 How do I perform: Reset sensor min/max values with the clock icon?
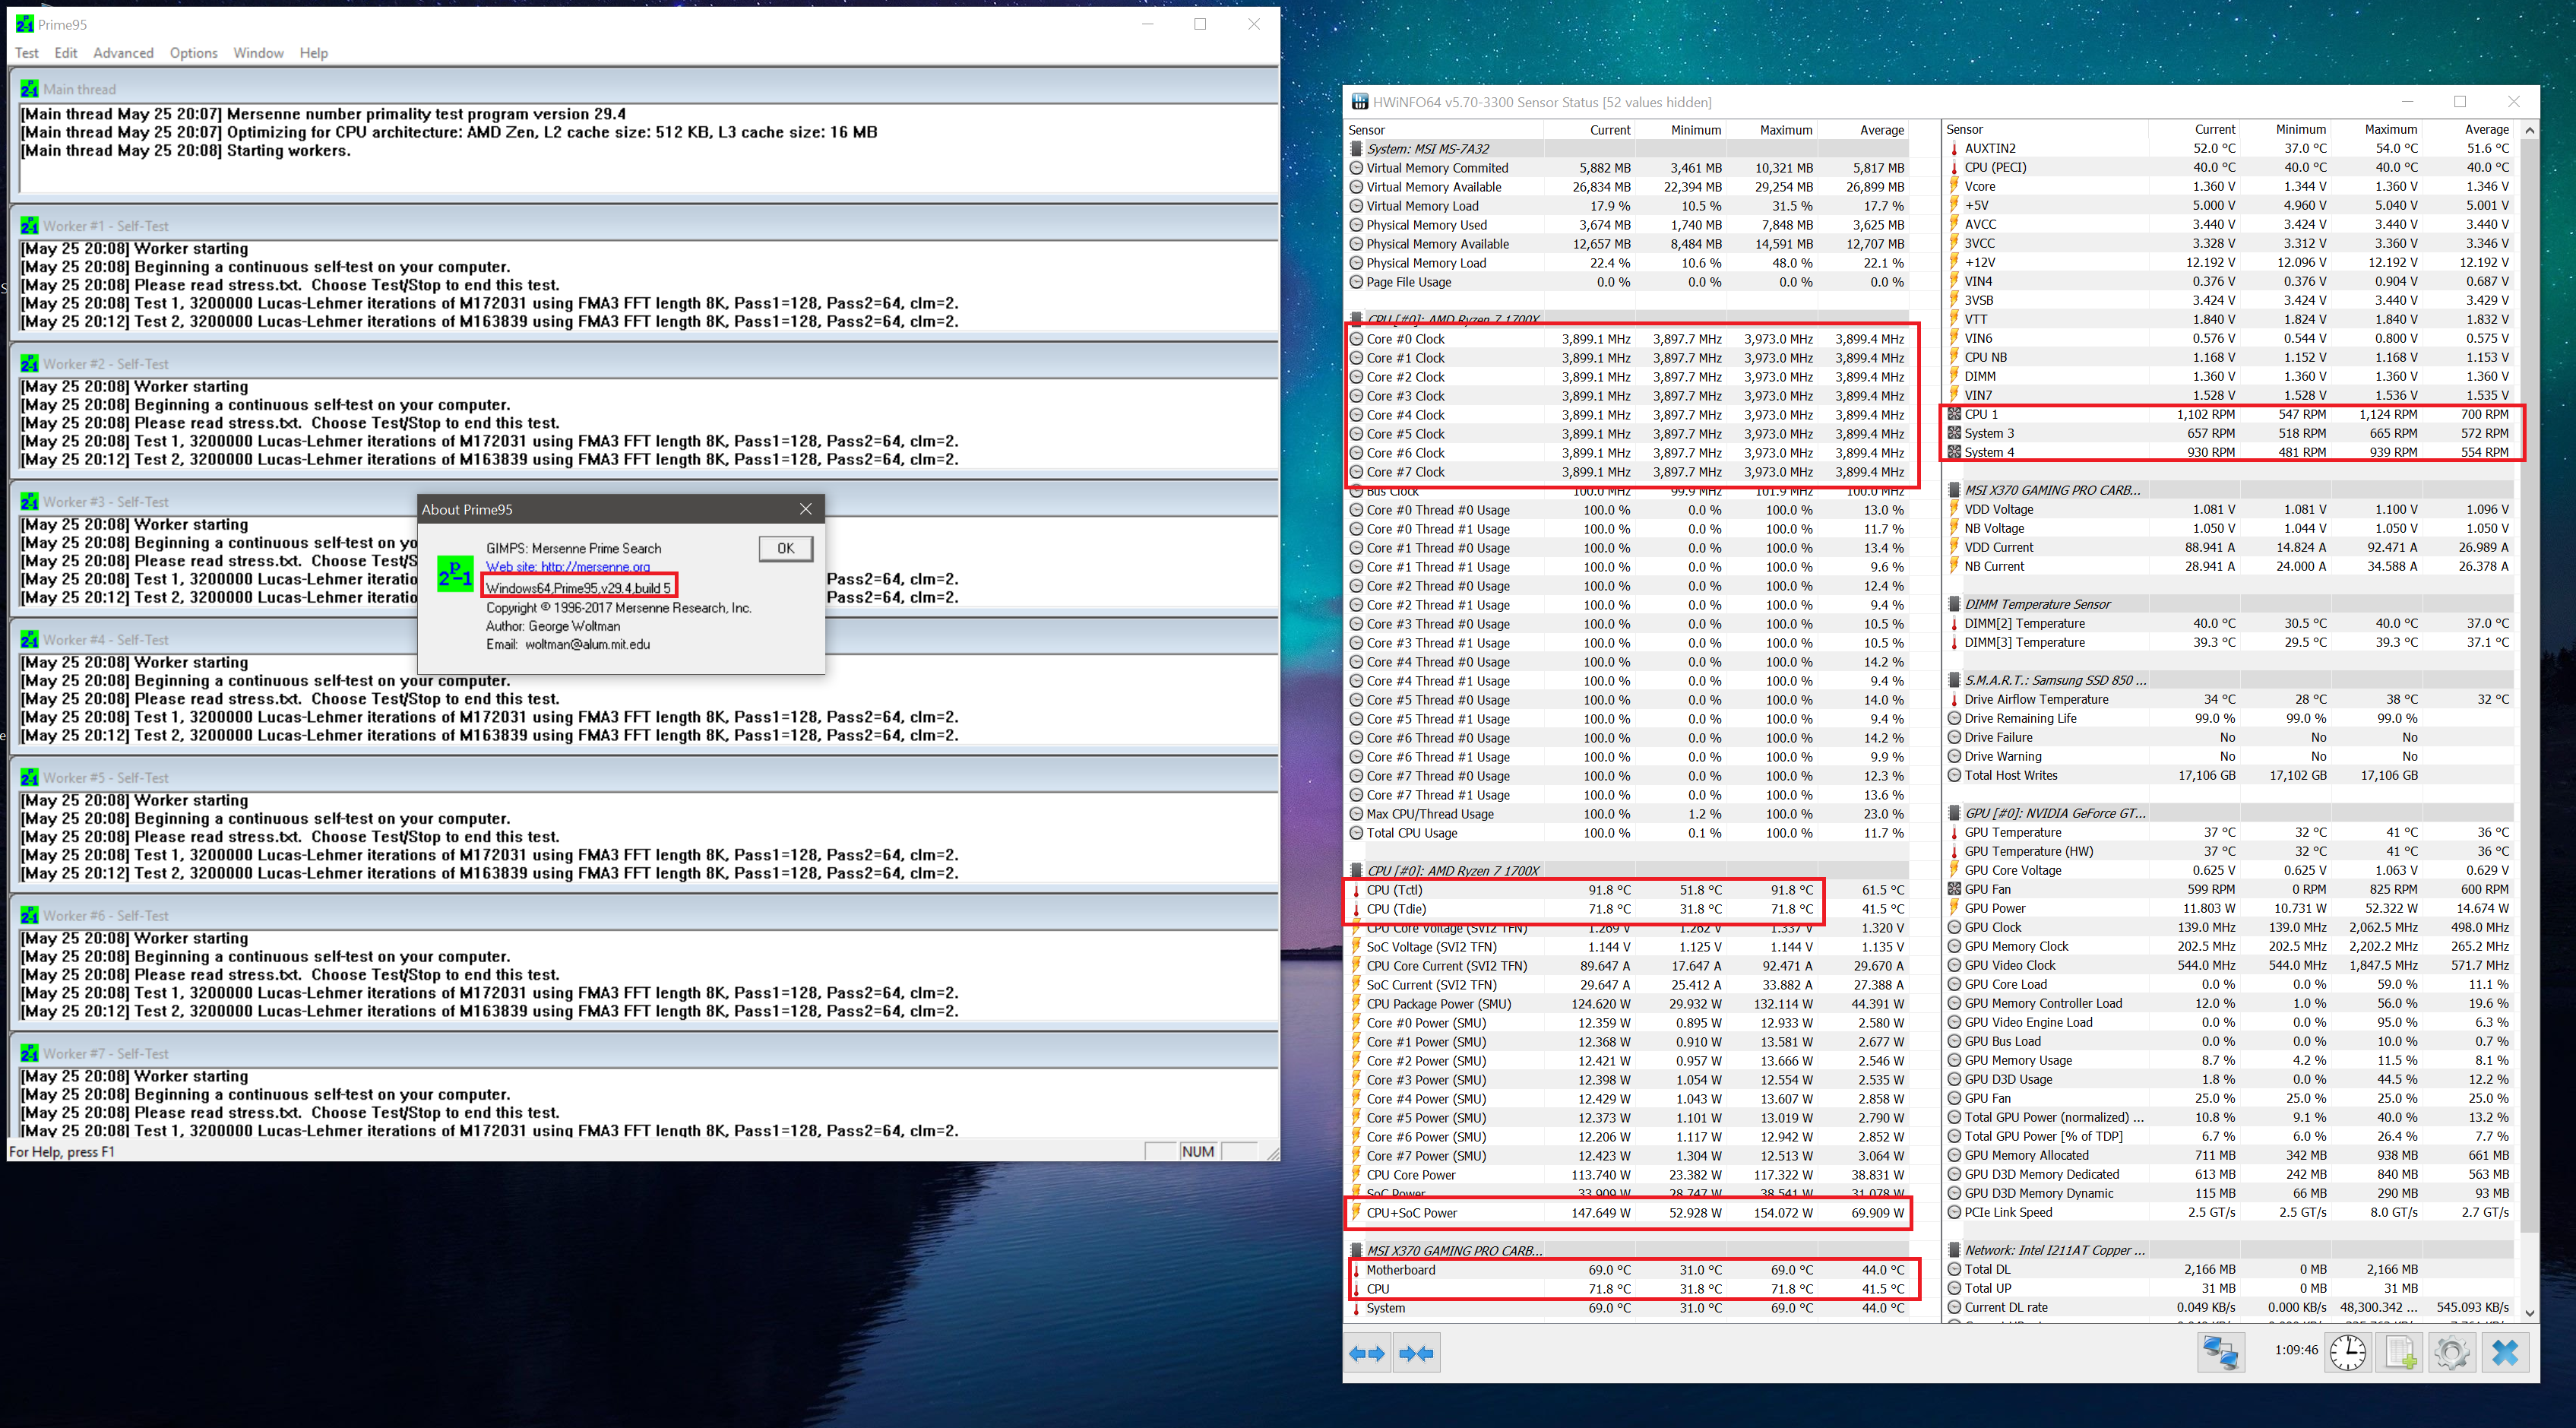[x=2347, y=1353]
